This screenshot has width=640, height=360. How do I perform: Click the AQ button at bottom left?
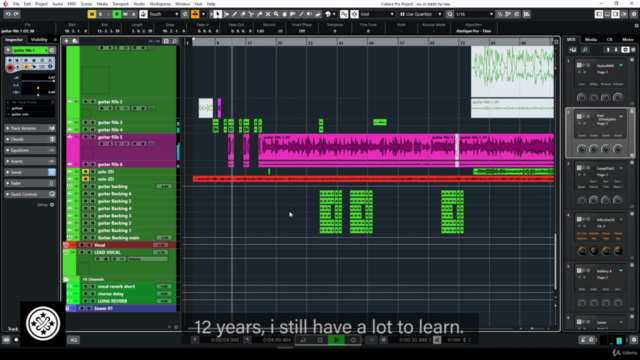click(x=73, y=340)
